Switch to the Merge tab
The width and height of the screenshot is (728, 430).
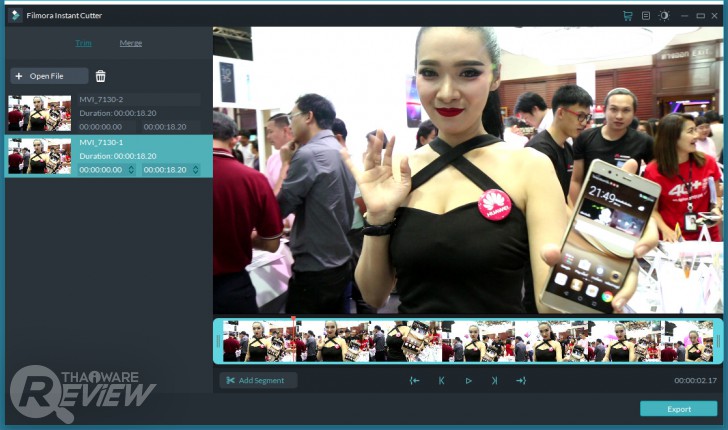coord(131,43)
